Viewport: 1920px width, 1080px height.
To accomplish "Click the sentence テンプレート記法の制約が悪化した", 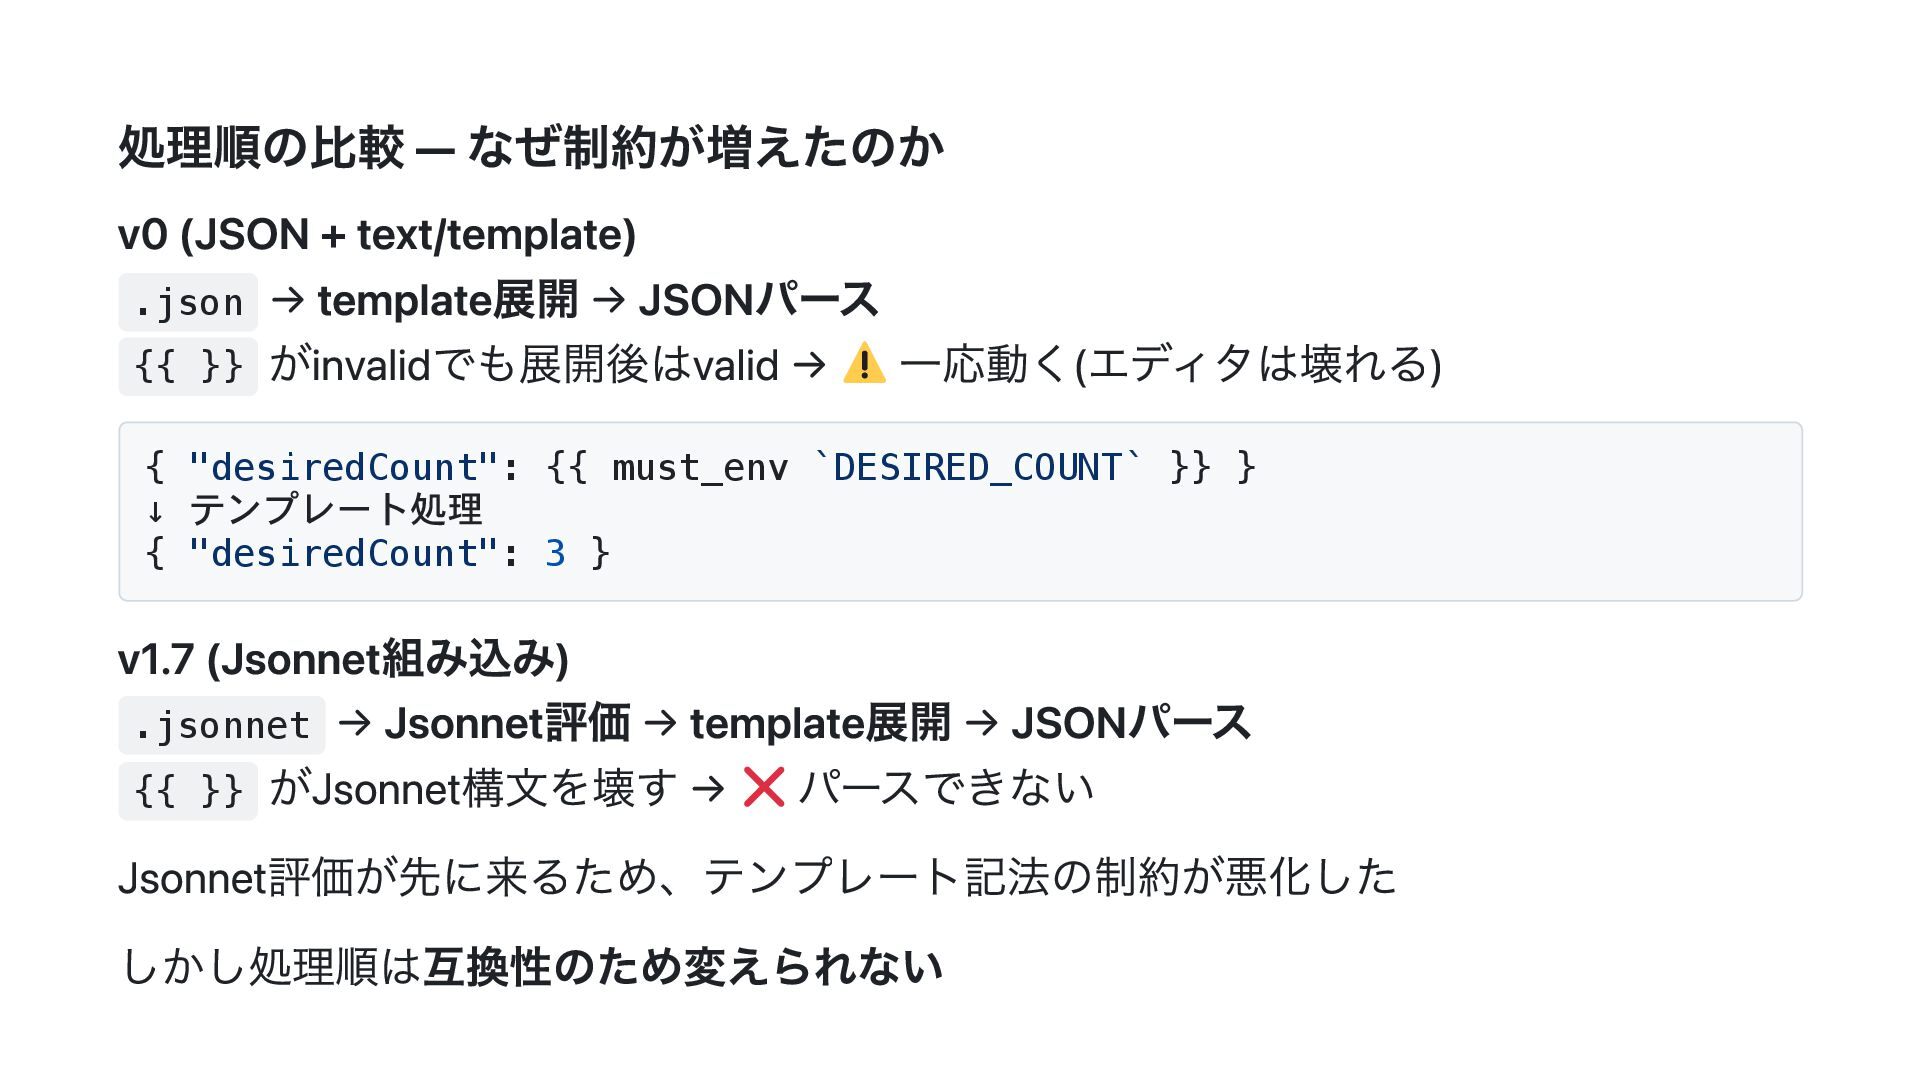I will 1050,877.
